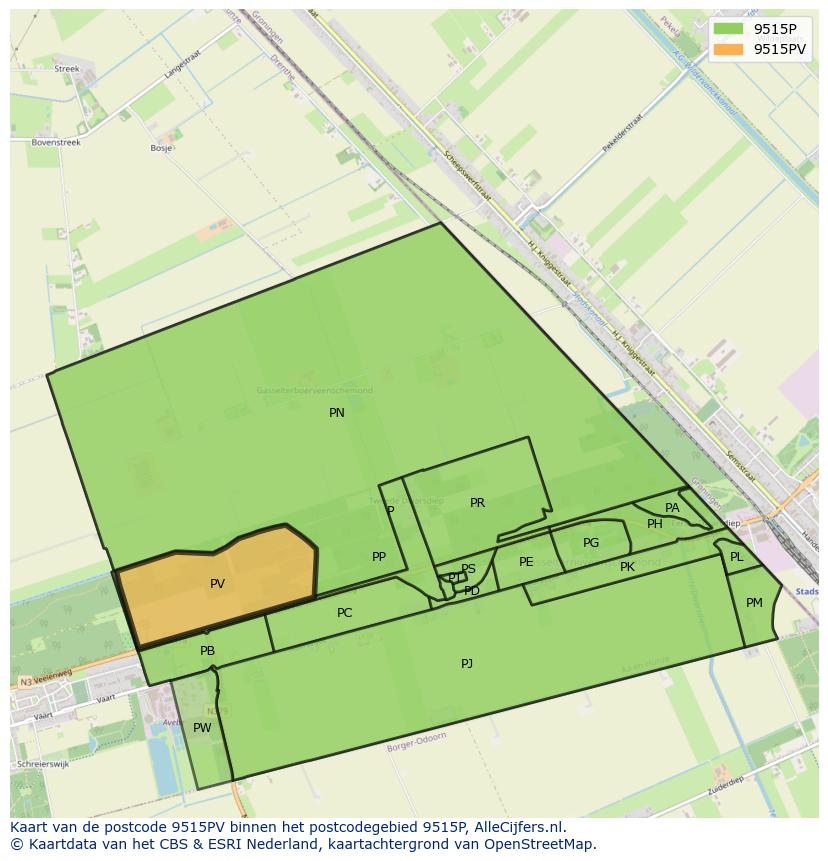
Task: Open the AlleCijfers.nl link
Action: 518,826
